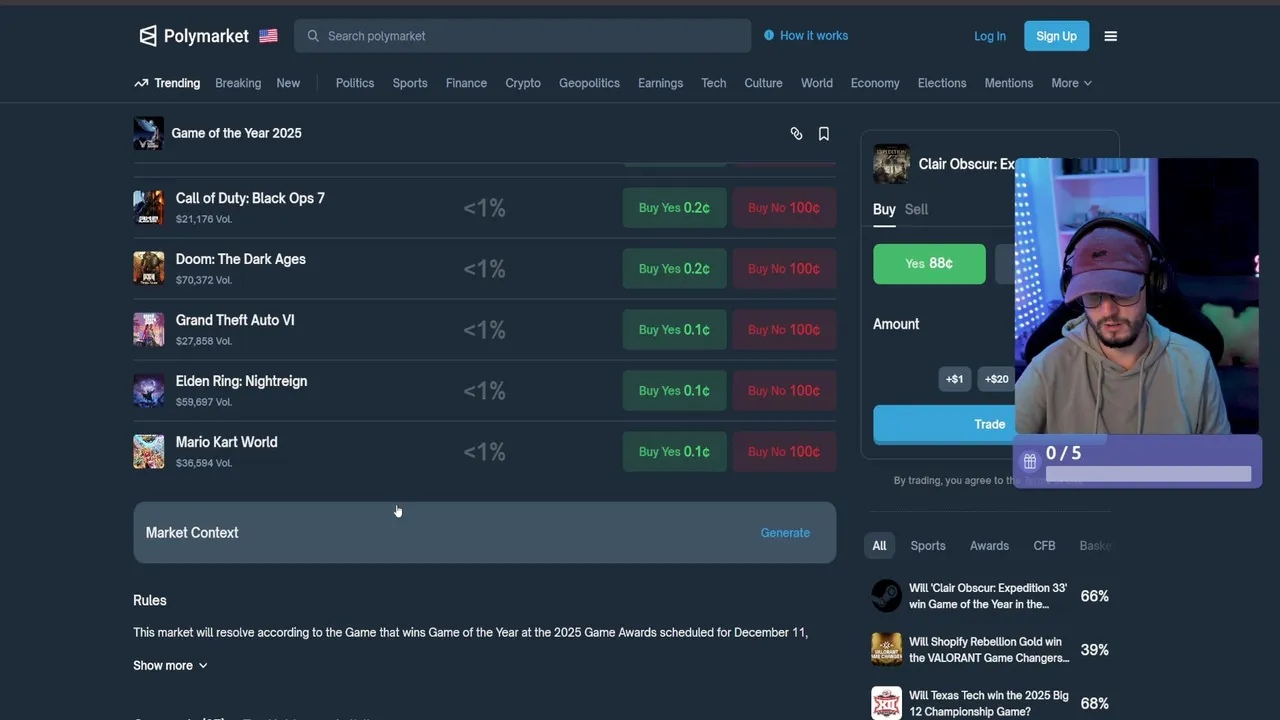
Task: Select the Sports related markets filter
Action: [x=928, y=546]
